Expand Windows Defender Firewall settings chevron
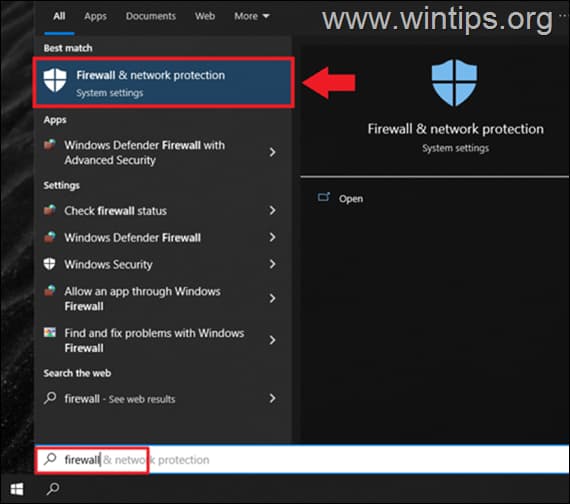The height and width of the screenshot is (504, 570). [x=272, y=237]
